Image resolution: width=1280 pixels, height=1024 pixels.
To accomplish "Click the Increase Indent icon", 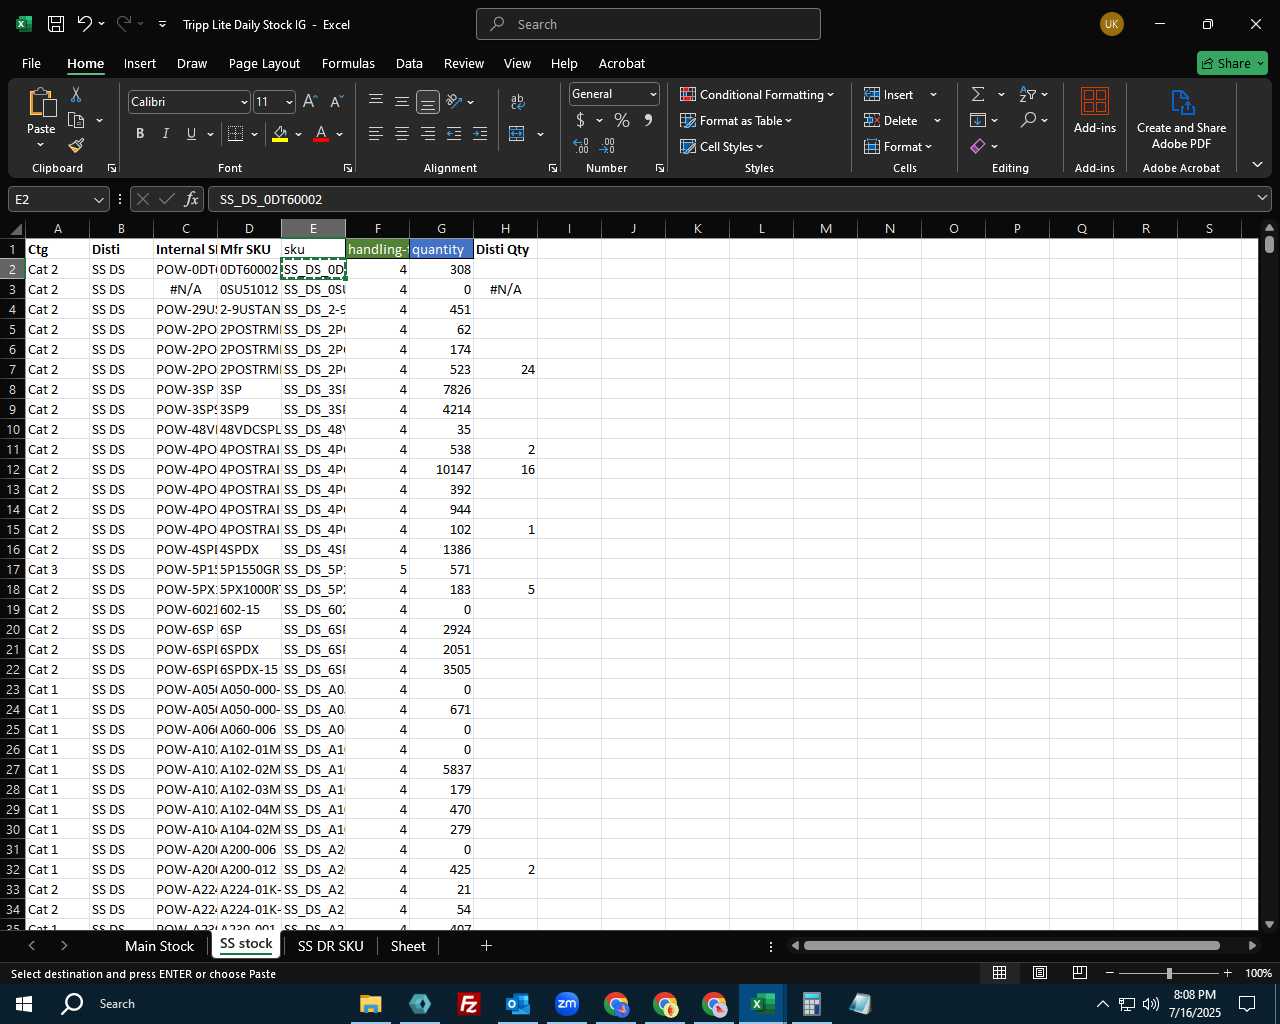I will (480, 134).
